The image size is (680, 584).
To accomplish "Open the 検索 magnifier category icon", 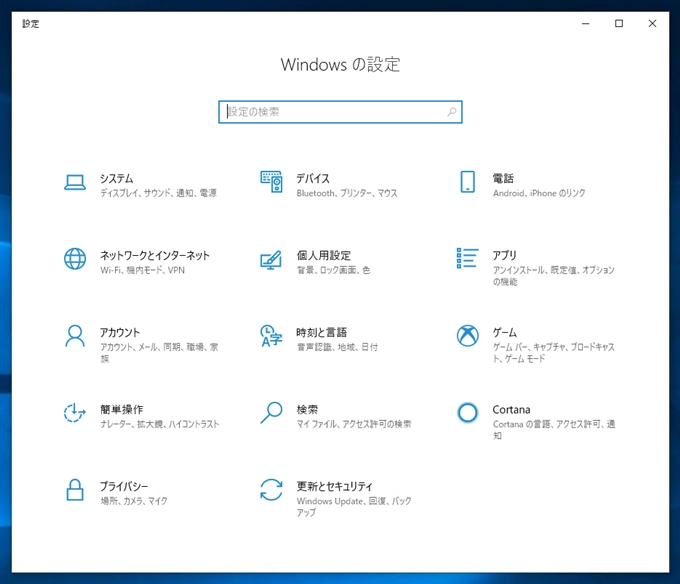I will point(271,413).
